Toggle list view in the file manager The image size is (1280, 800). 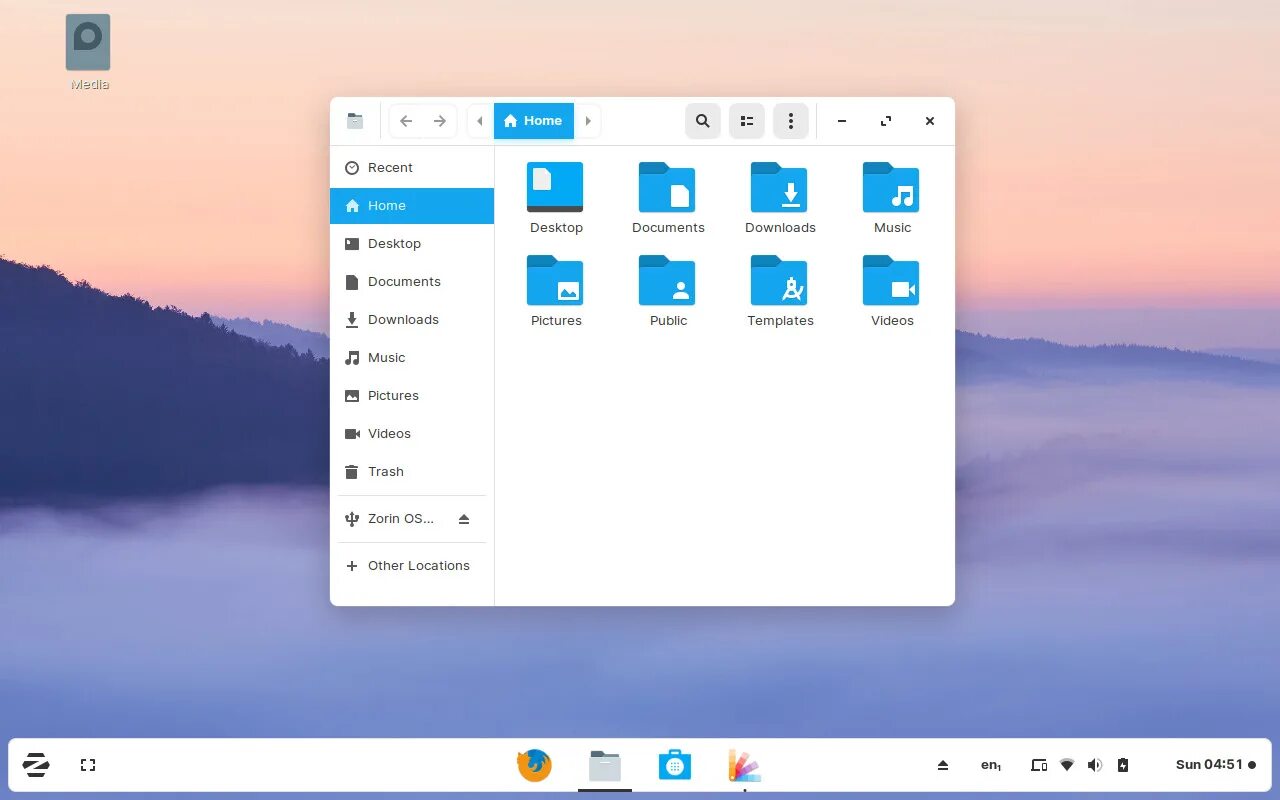pos(747,121)
